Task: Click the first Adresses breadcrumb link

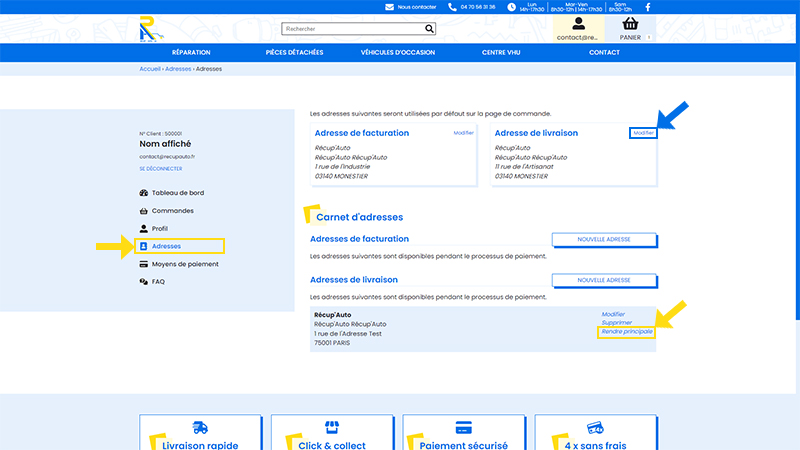Action: tap(178, 69)
